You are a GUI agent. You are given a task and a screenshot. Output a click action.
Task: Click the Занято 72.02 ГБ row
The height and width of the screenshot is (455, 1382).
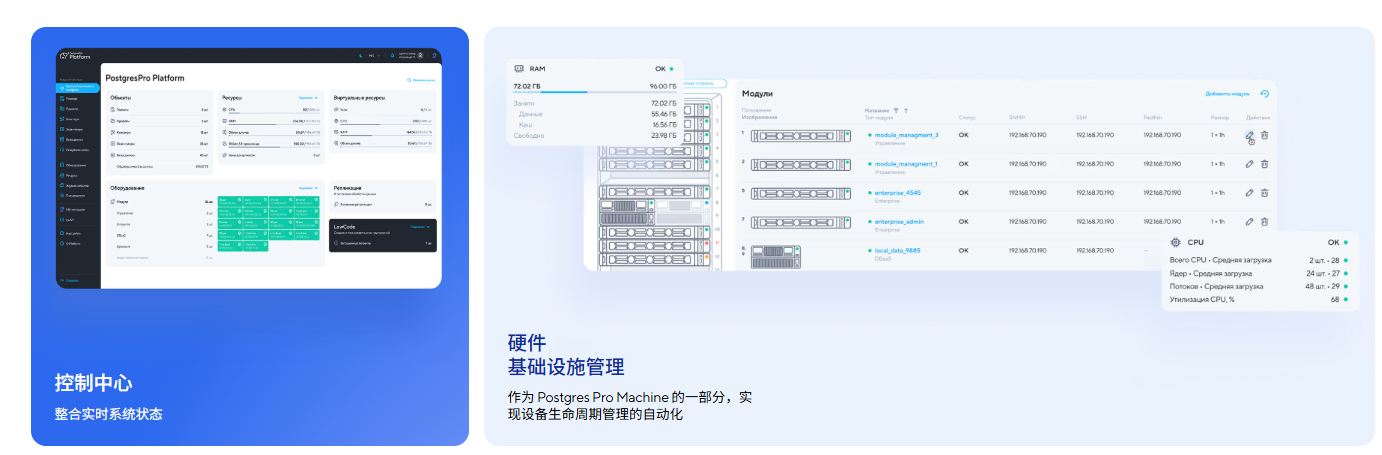click(x=595, y=103)
